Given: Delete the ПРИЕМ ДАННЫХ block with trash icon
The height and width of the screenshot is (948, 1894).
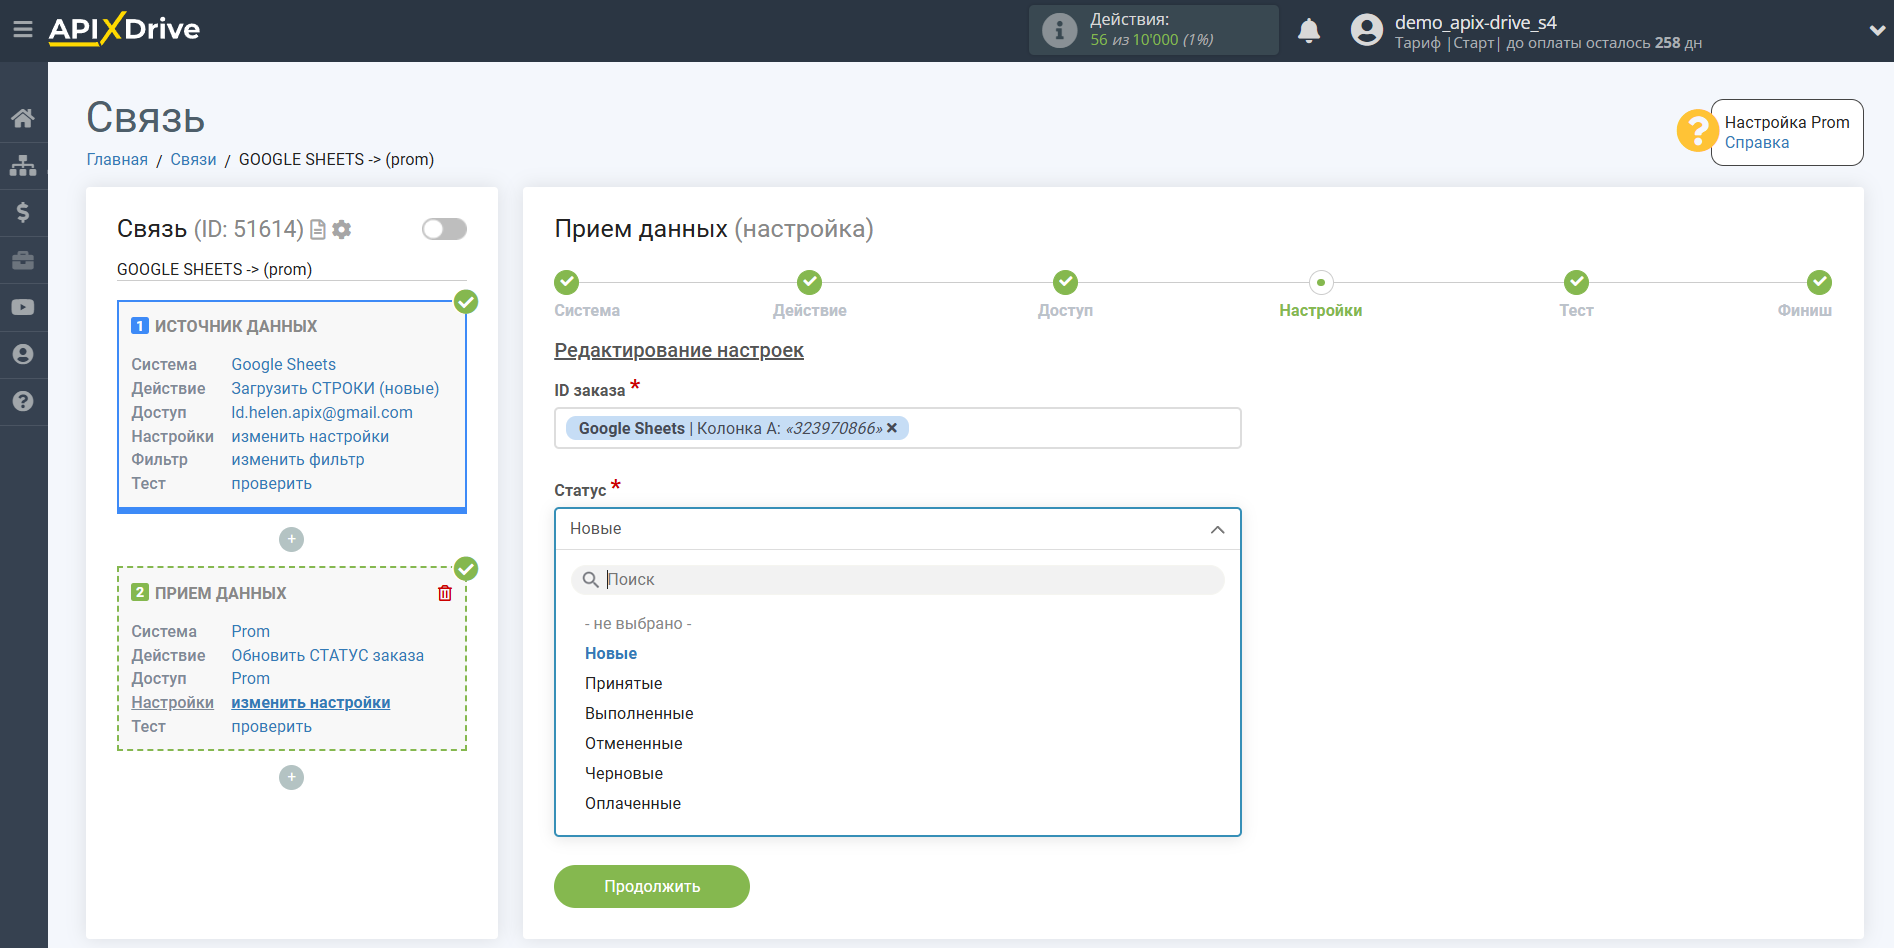Looking at the screenshot, I should 445,593.
